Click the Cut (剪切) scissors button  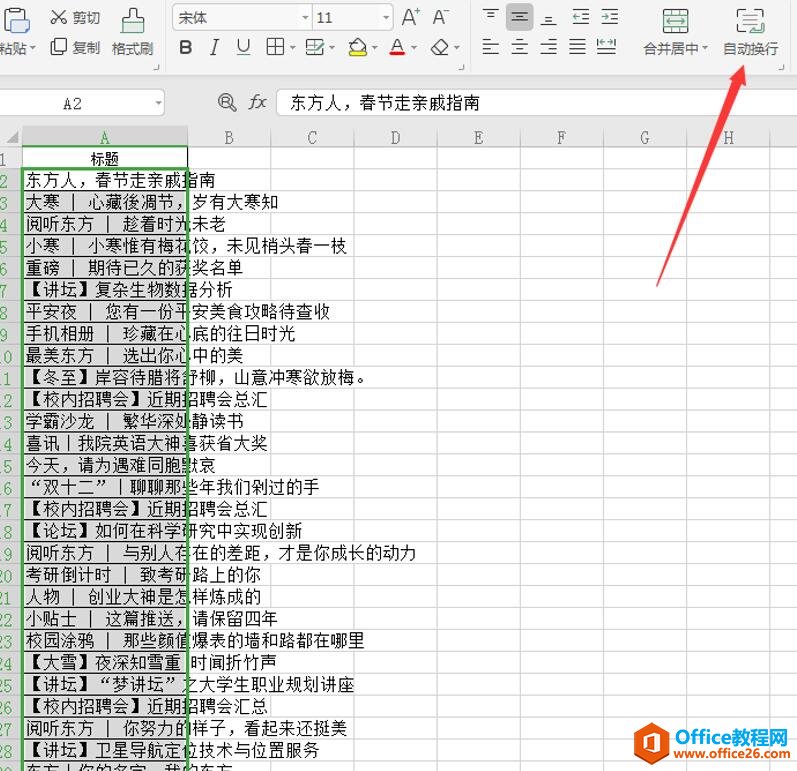coord(75,17)
